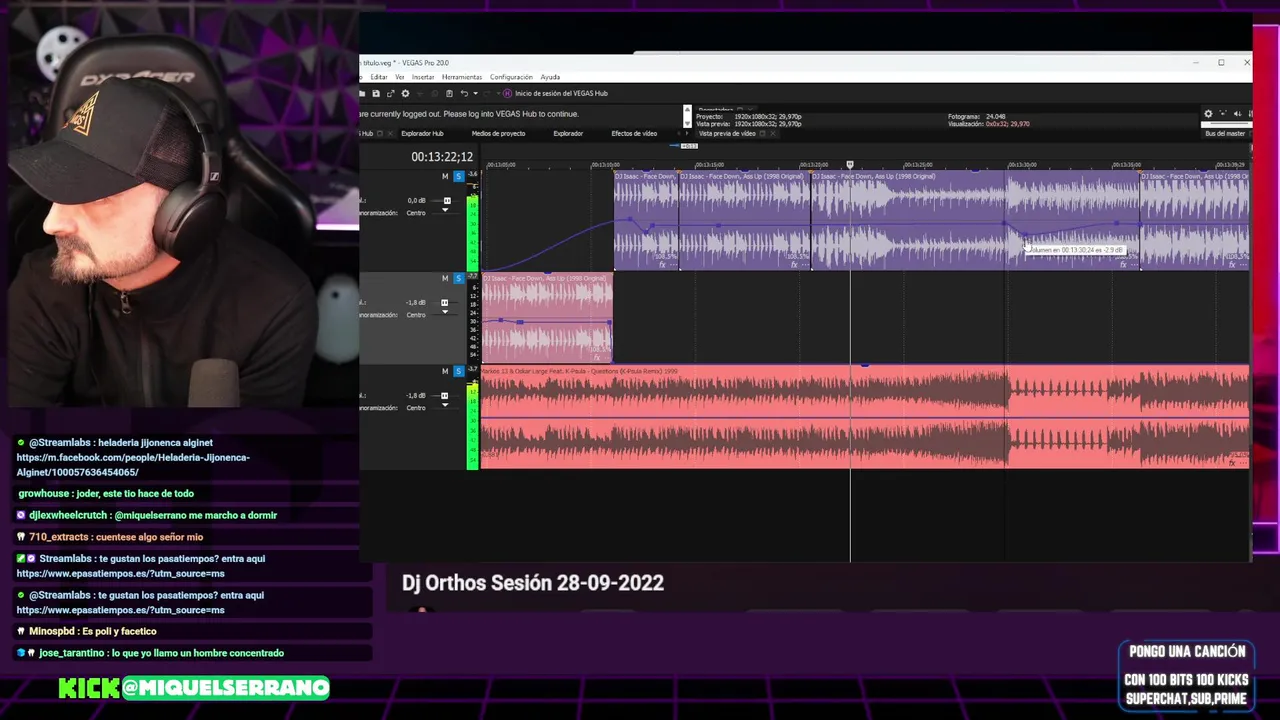Click the 00:13:30;00 ruler time label
This screenshot has height=720, width=1280.
[1022, 164]
